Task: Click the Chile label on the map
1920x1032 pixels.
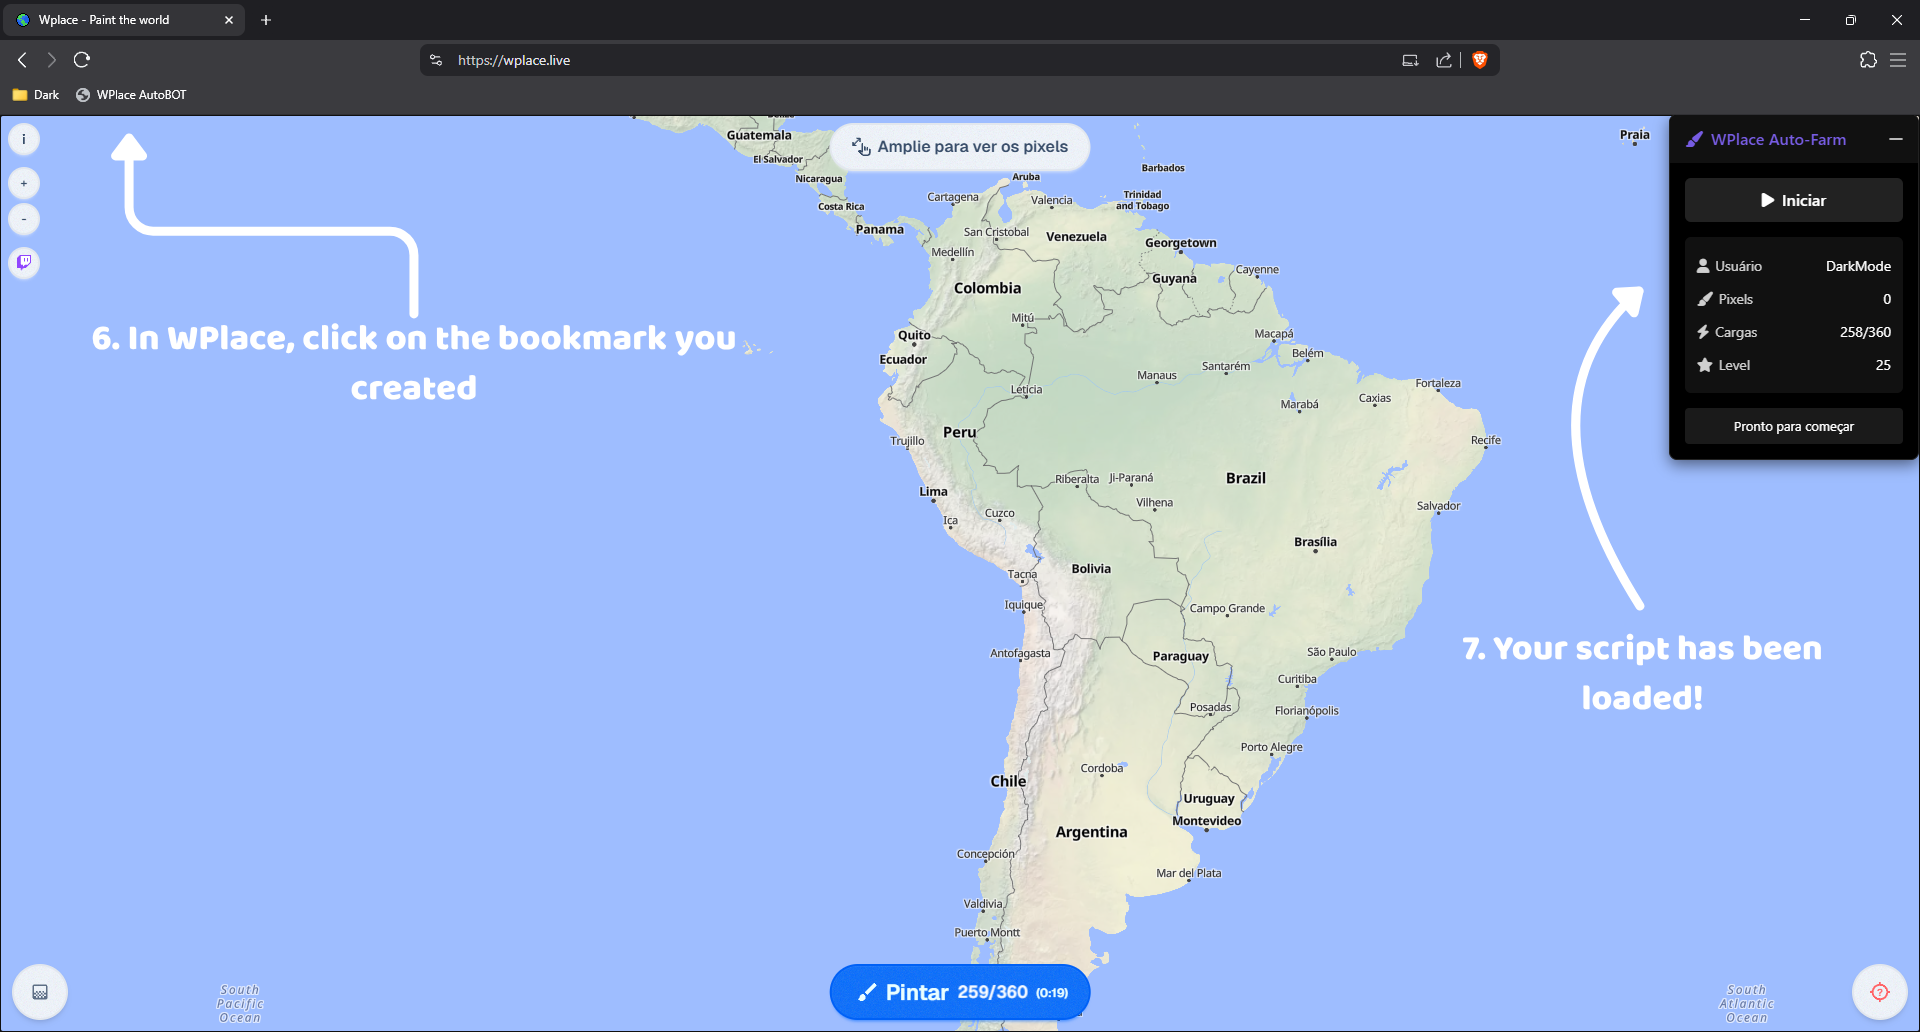Action: [1008, 781]
